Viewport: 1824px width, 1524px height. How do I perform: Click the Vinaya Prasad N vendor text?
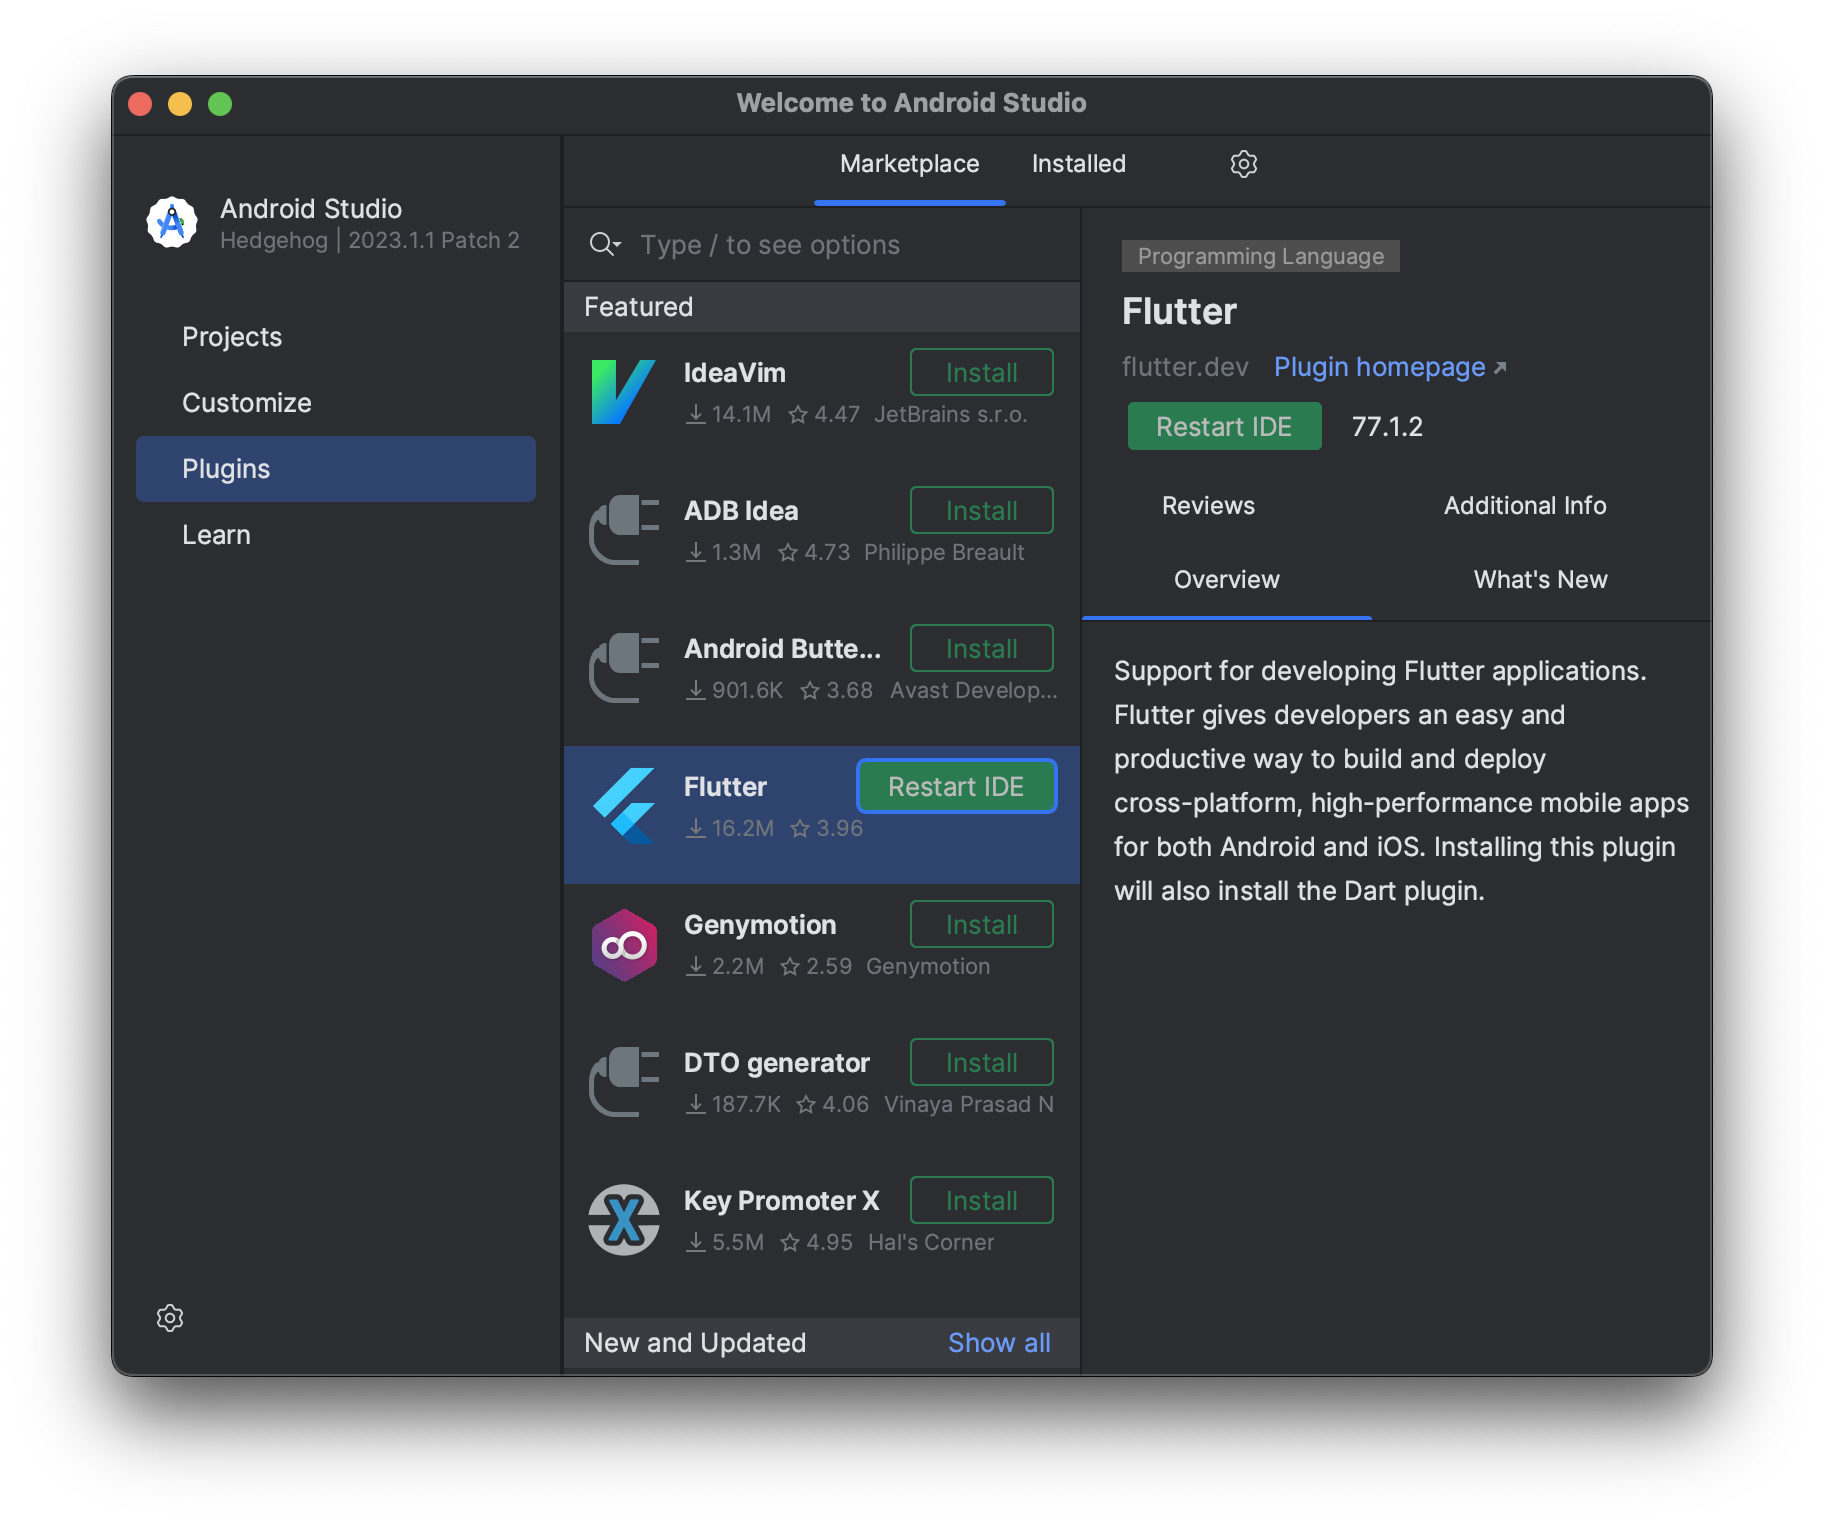click(x=969, y=1104)
